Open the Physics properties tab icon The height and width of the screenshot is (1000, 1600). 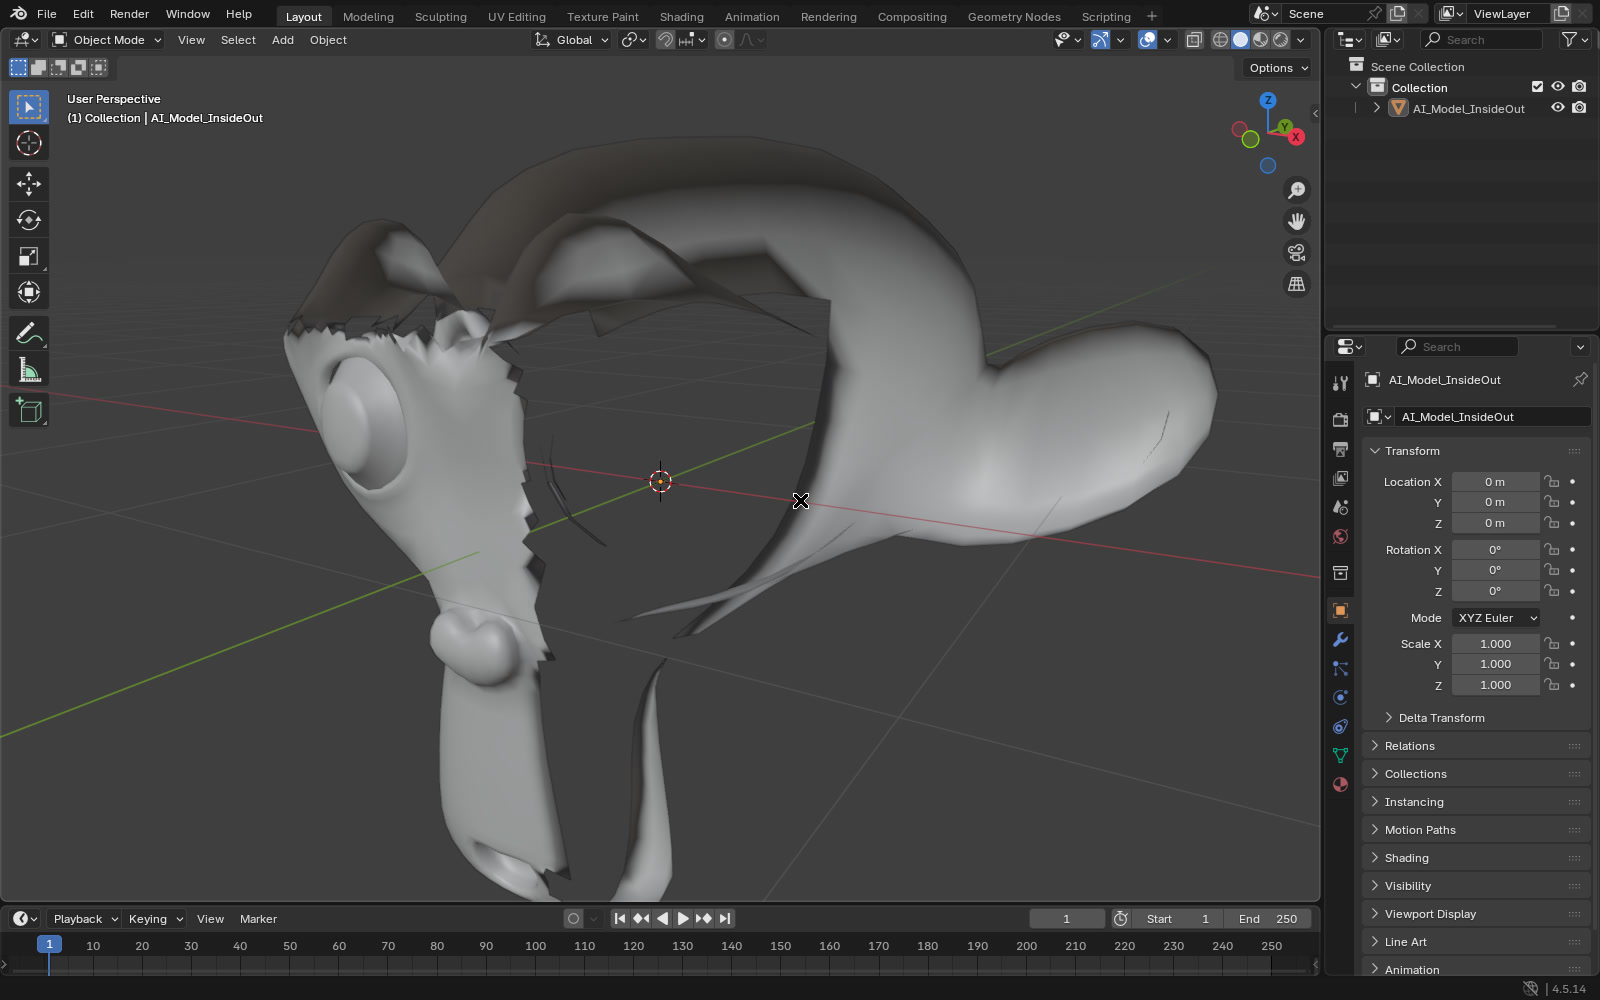1341,698
